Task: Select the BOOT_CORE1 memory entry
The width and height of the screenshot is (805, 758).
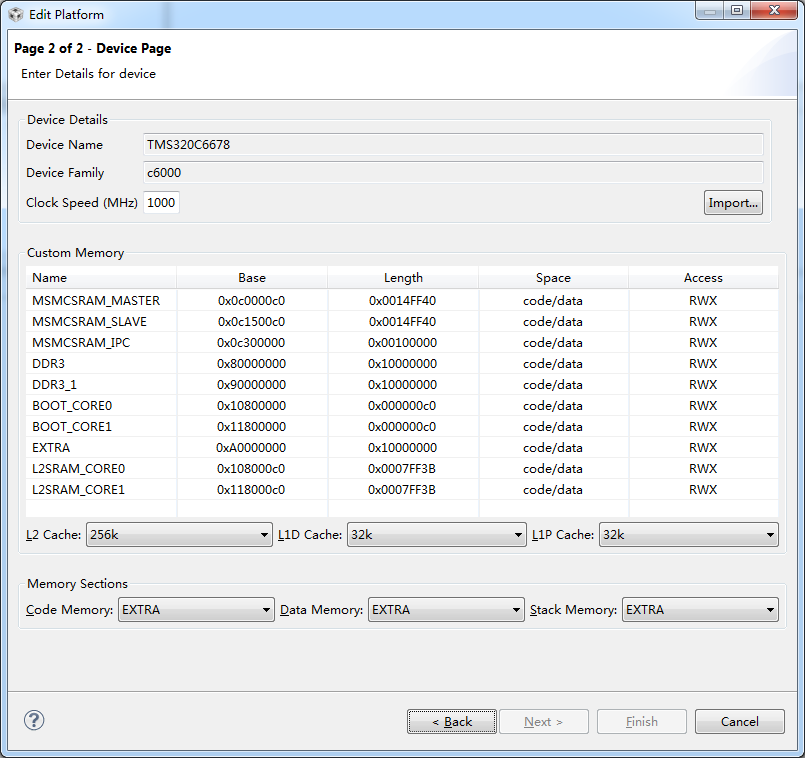Action: [72, 427]
